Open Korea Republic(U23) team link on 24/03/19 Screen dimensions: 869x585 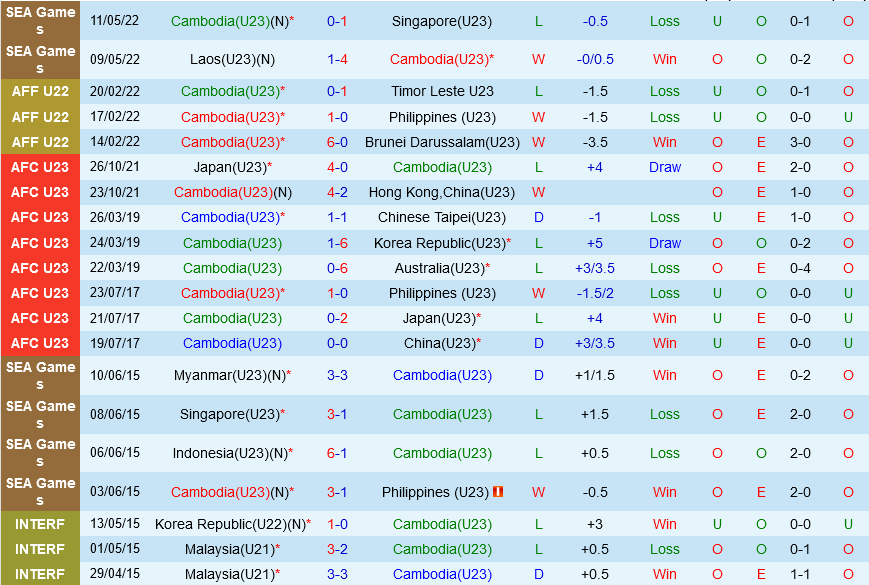[439, 243]
